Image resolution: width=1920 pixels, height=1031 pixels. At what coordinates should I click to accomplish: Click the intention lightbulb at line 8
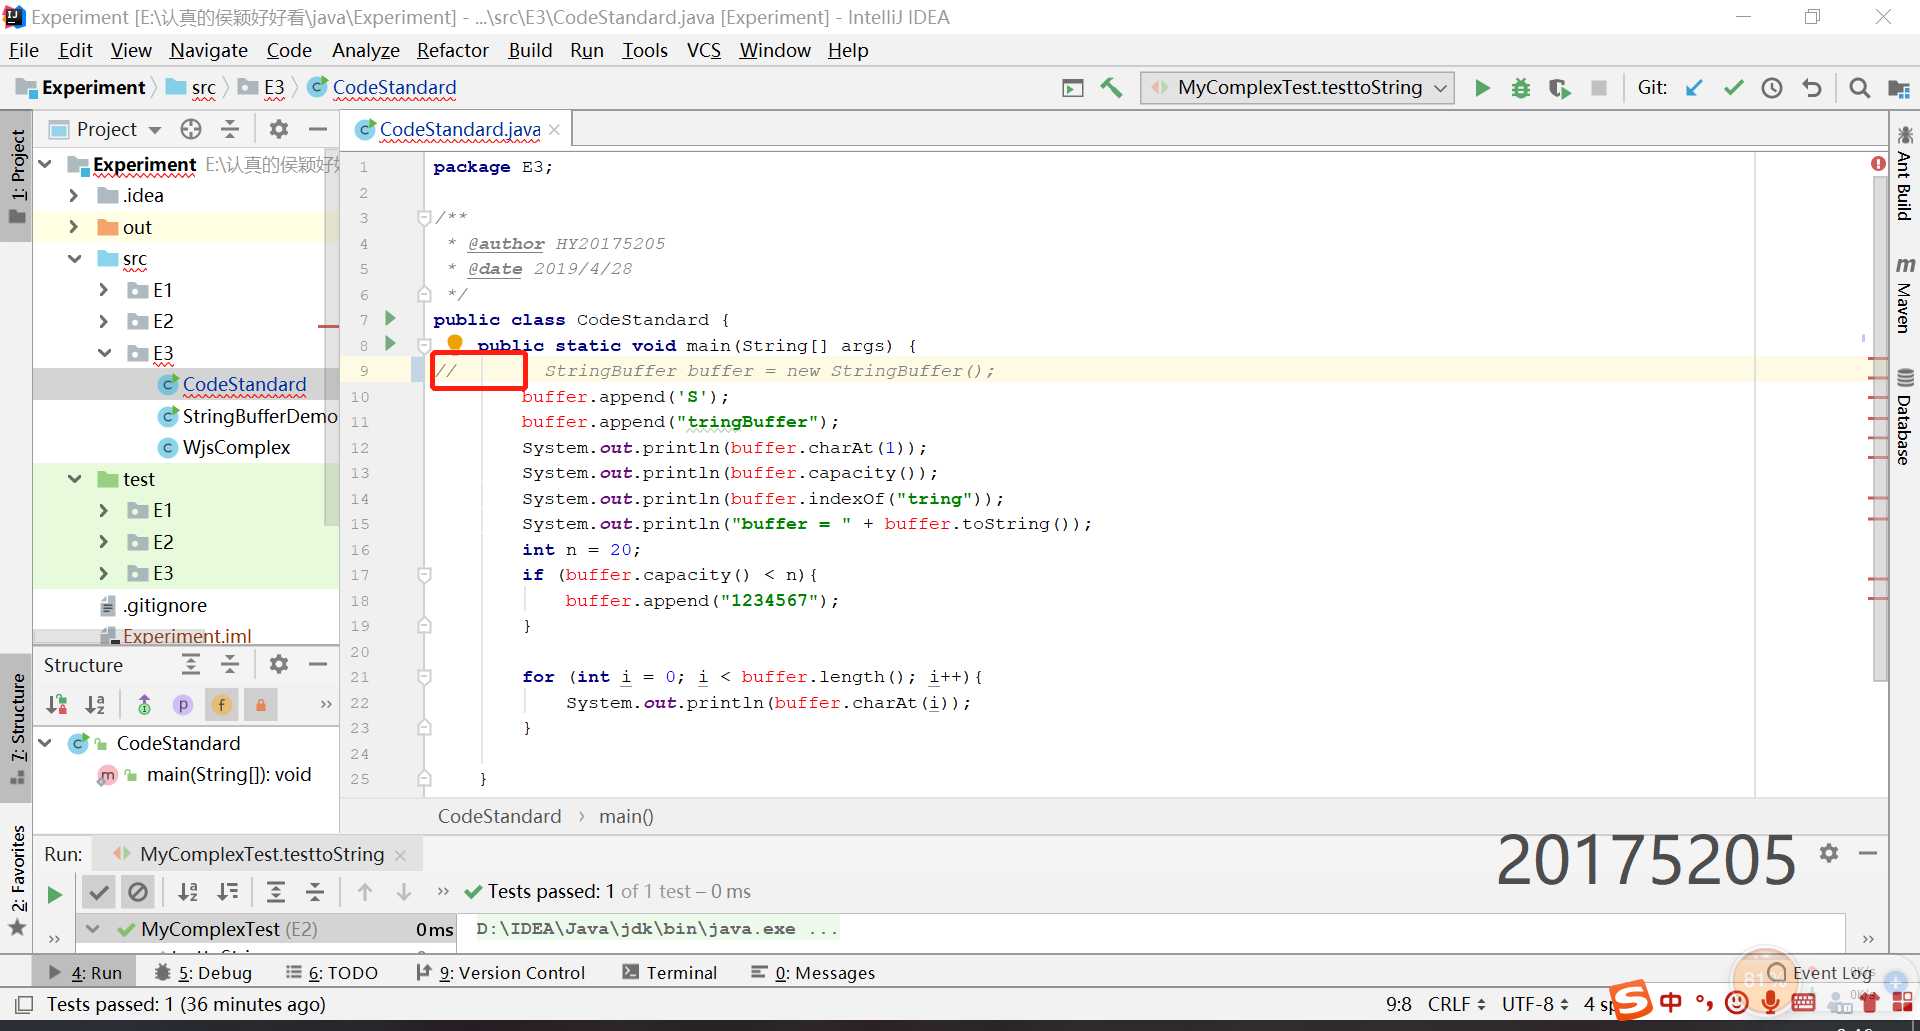[455, 343]
